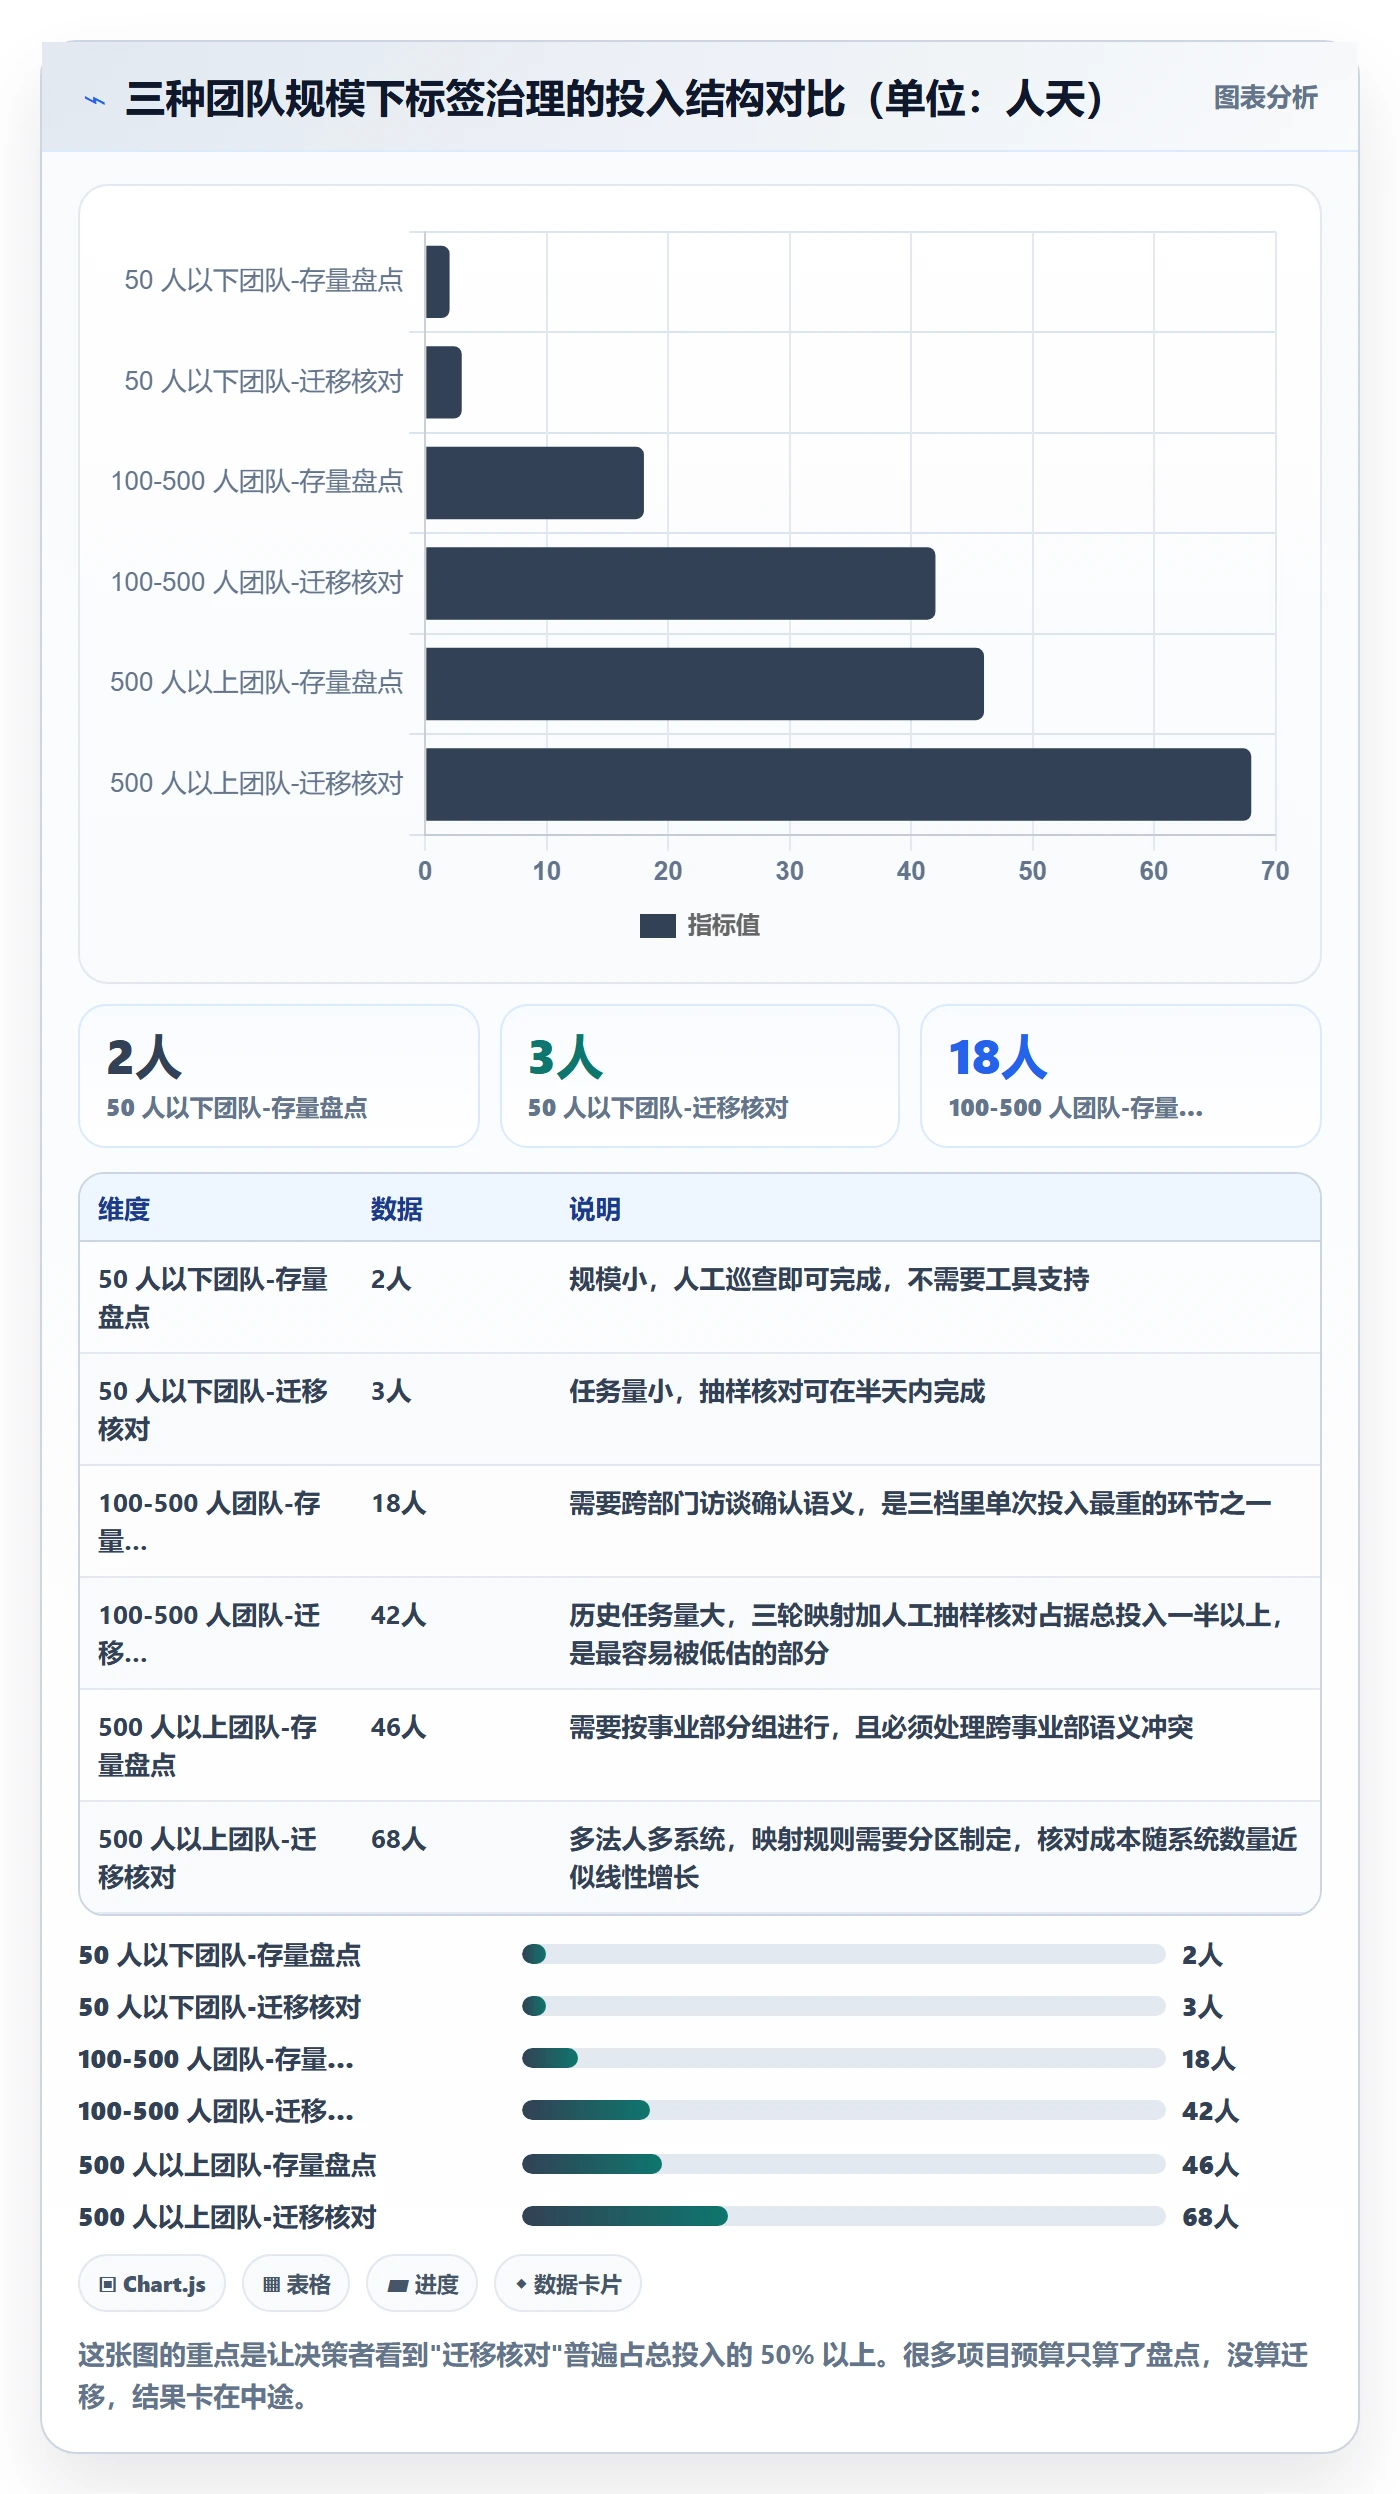The image size is (1400, 2494).
Task: Click the 说明 column header
Action: [x=595, y=1209]
